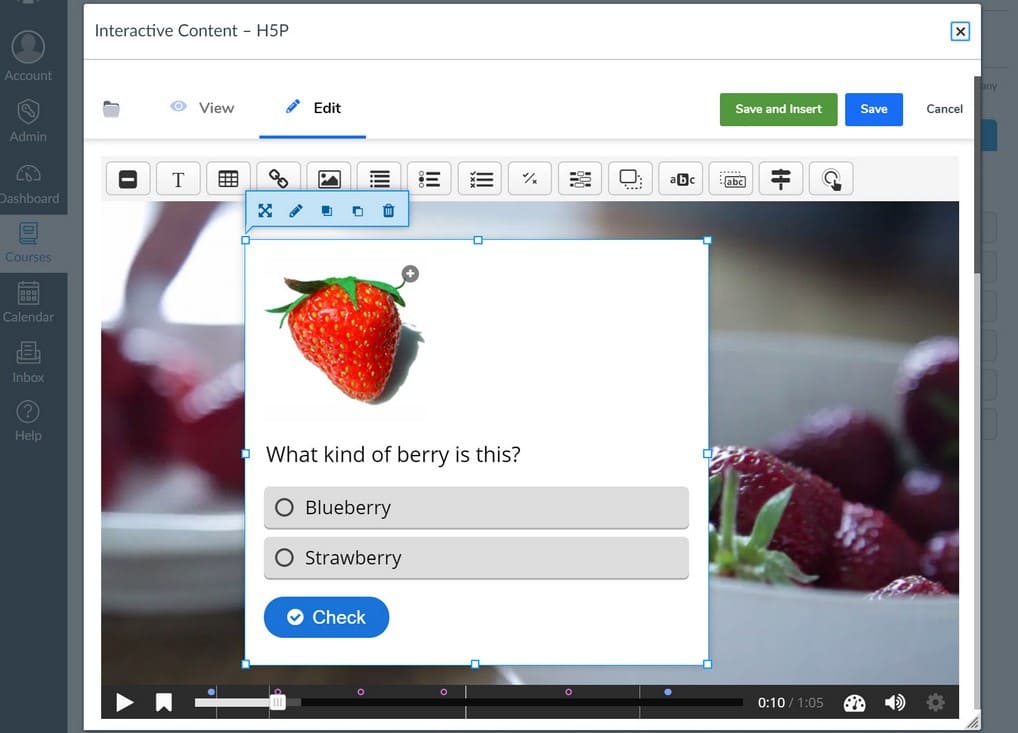Viewport: 1018px width, 733px height.
Task: Switch to the View tab
Action: (x=202, y=108)
